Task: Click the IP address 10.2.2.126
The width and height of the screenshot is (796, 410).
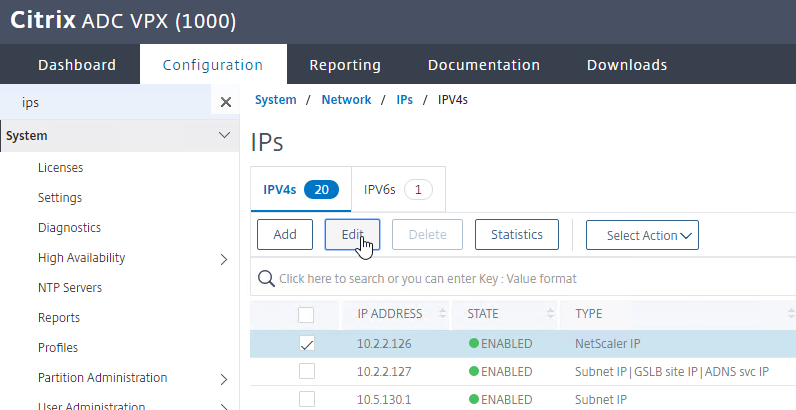Action: [x=384, y=344]
